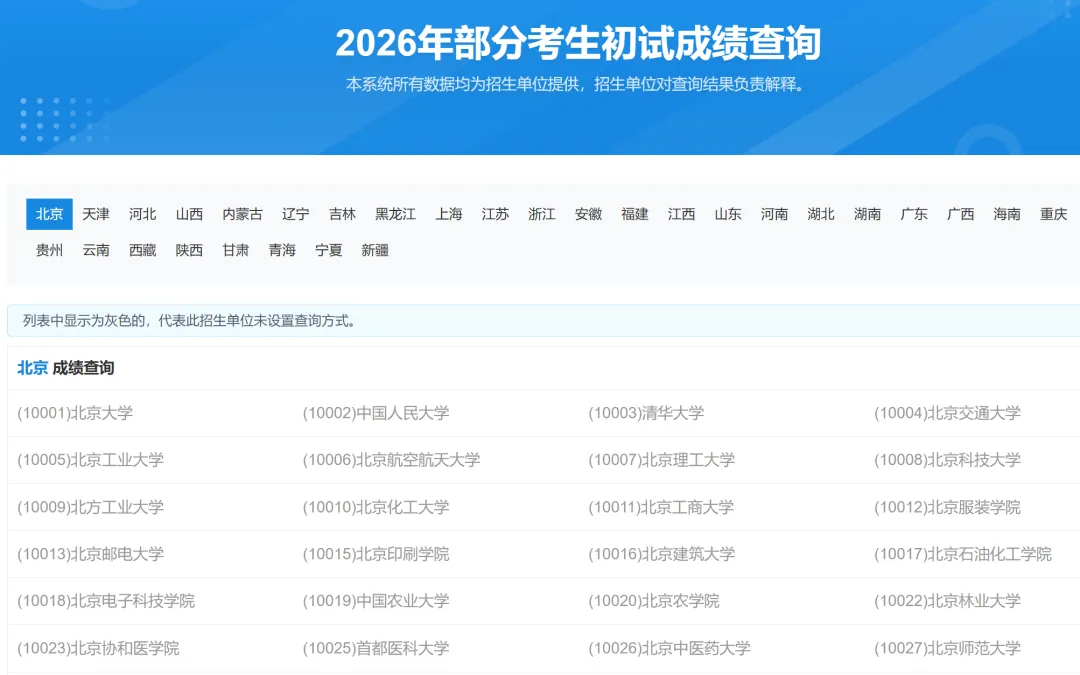Viewport: 1080px width, 675px height.
Task: Open the 宁夏 tab
Action: pyautogui.click(x=329, y=250)
